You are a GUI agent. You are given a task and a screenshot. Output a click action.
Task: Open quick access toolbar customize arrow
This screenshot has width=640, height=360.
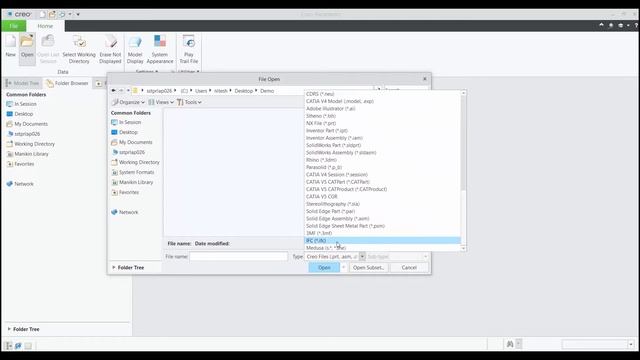pyautogui.click(x=78, y=14)
